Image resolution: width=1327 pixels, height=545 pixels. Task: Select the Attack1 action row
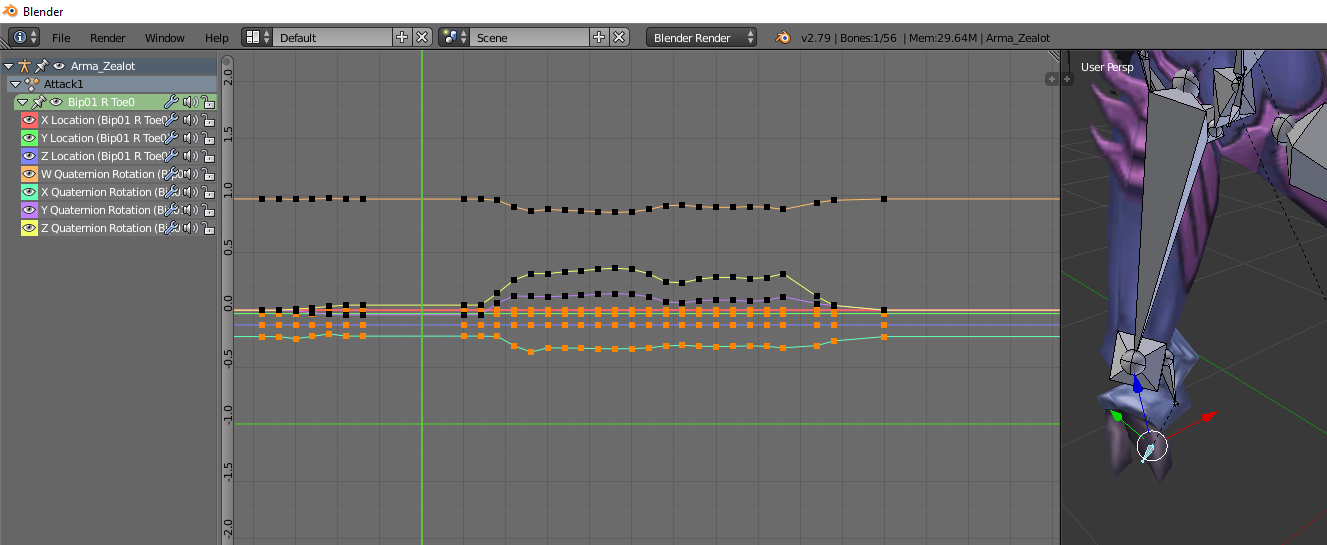coord(111,84)
